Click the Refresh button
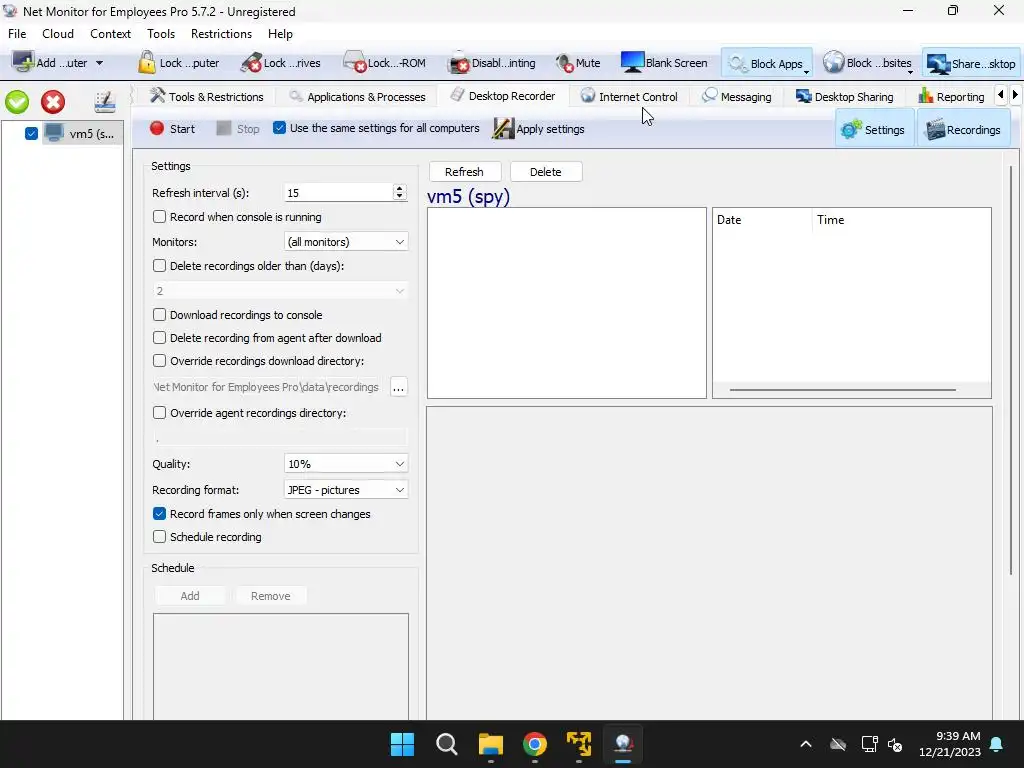 464,172
